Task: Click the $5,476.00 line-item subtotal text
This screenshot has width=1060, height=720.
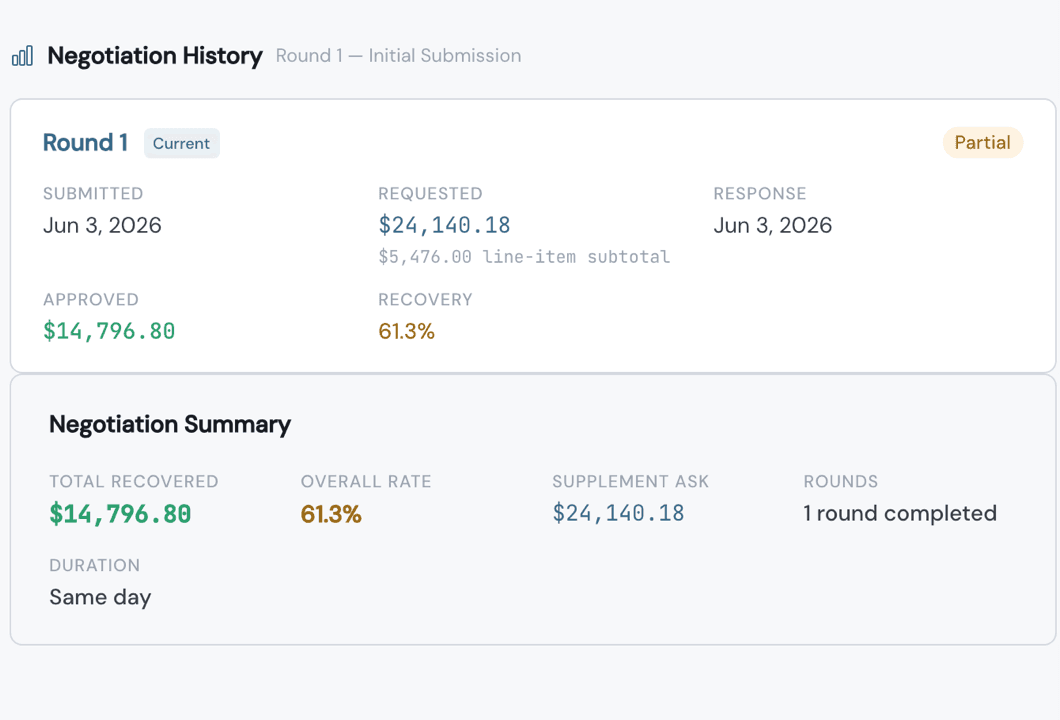Action: (x=524, y=257)
